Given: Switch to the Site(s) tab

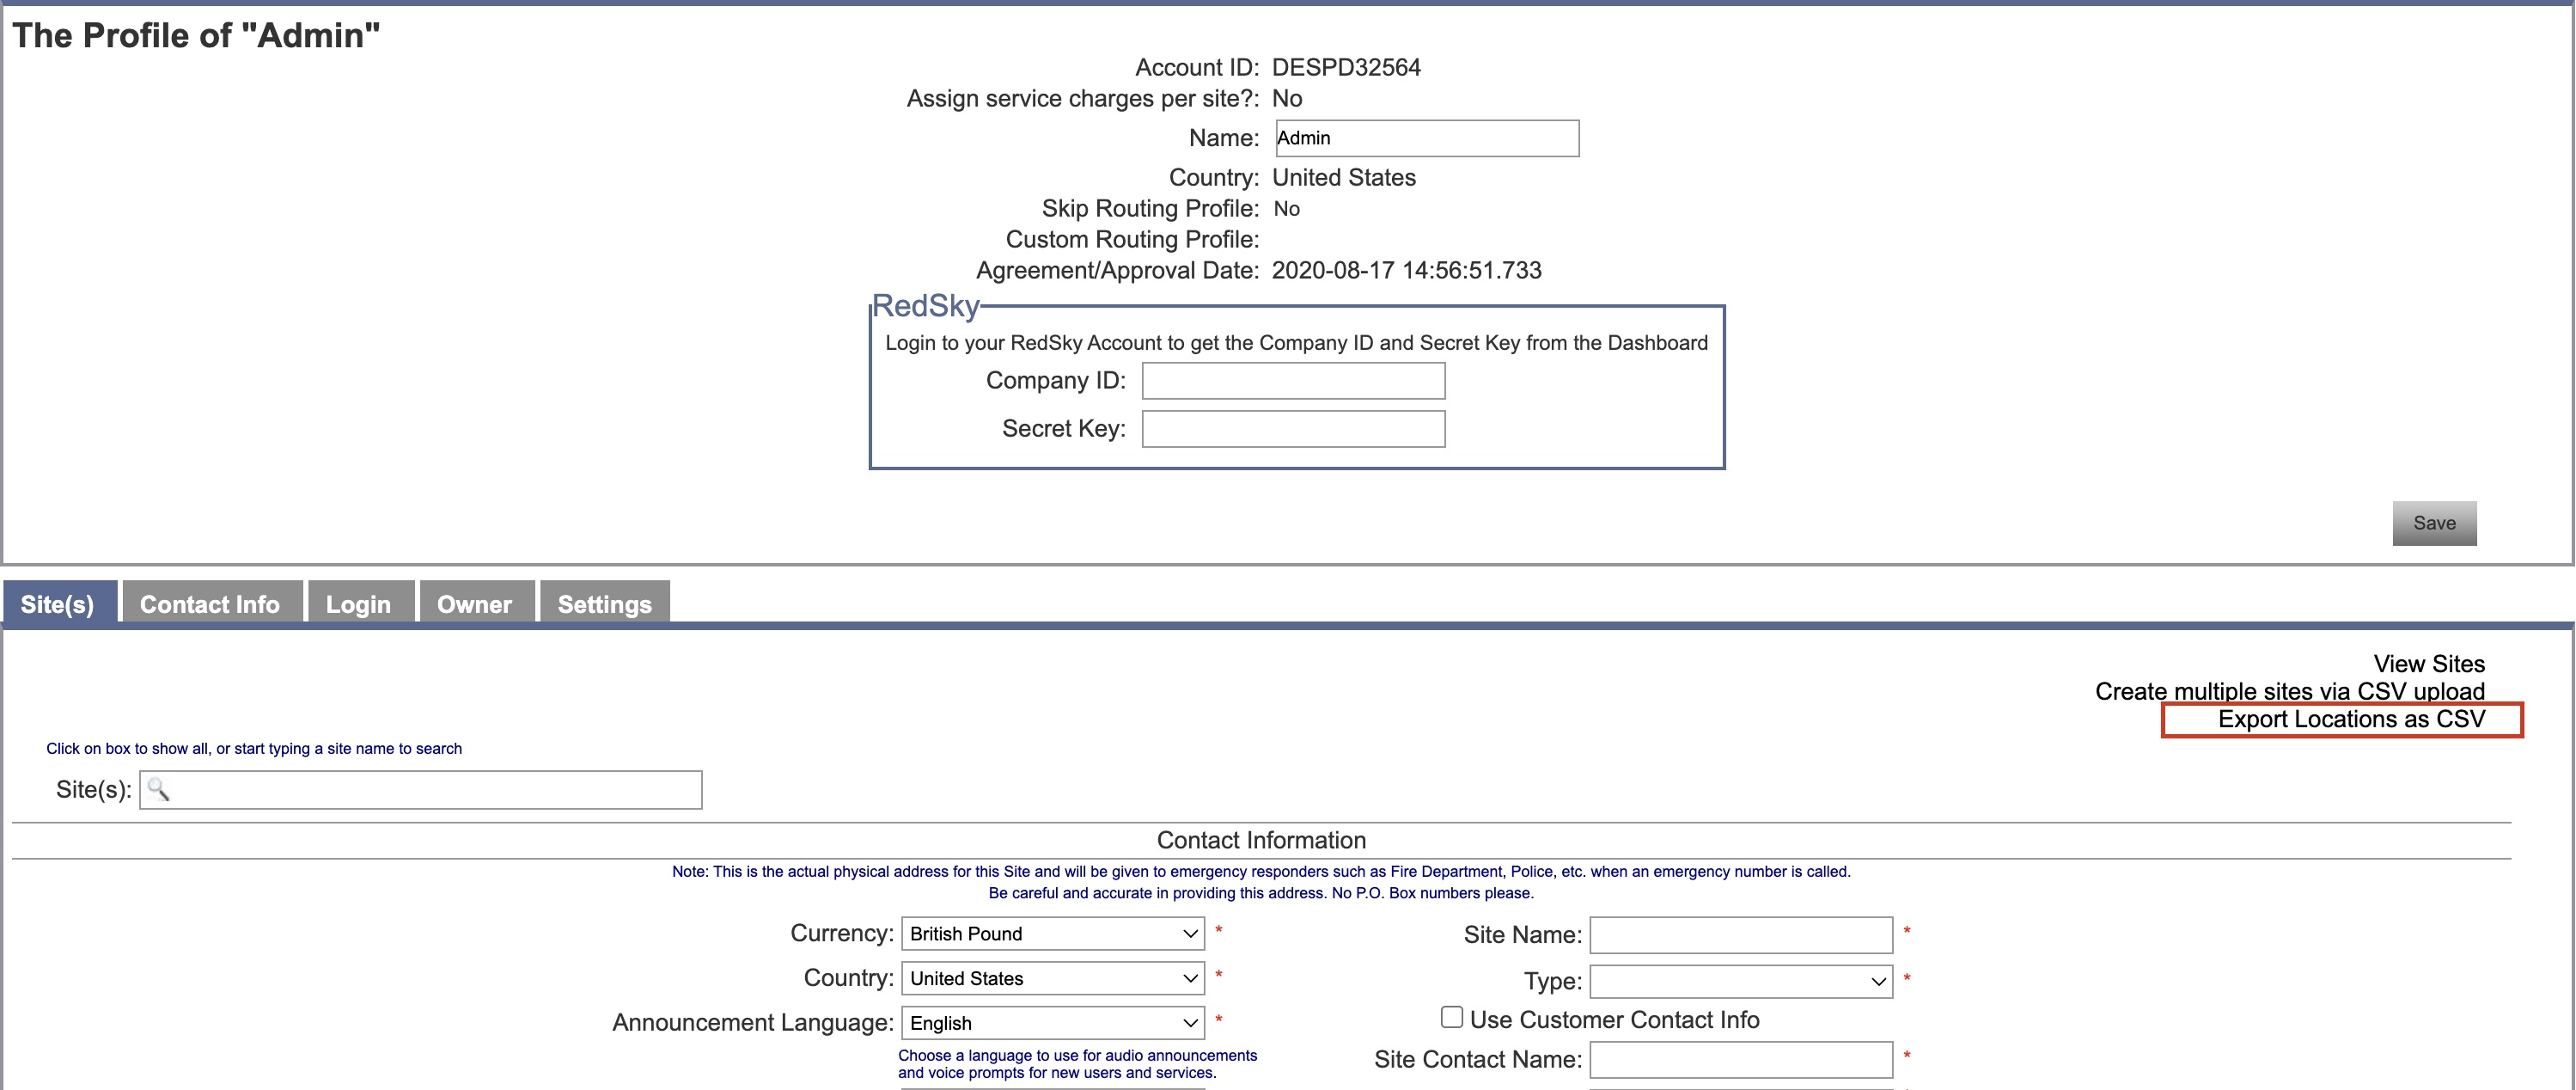Looking at the screenshot, I should [x=58, y=603].
